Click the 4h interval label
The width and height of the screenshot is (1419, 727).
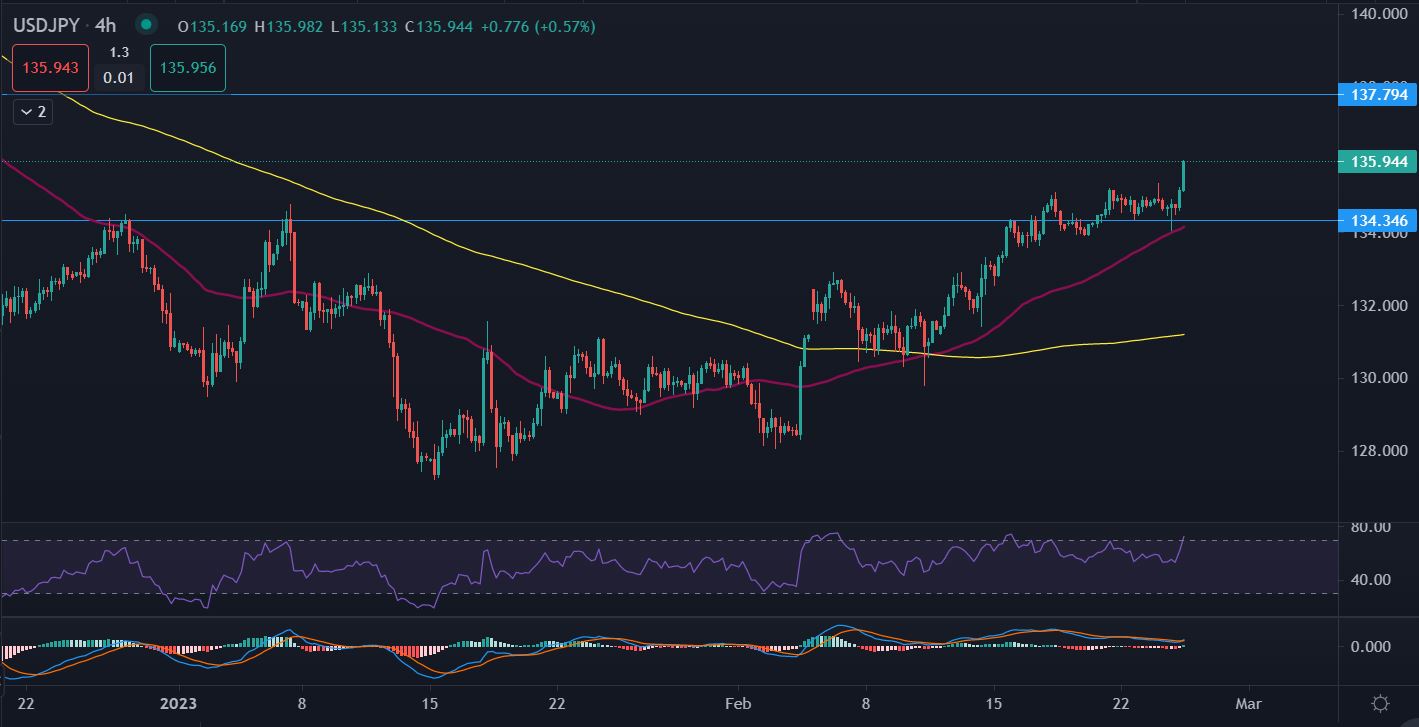click(x=105, y=26)
